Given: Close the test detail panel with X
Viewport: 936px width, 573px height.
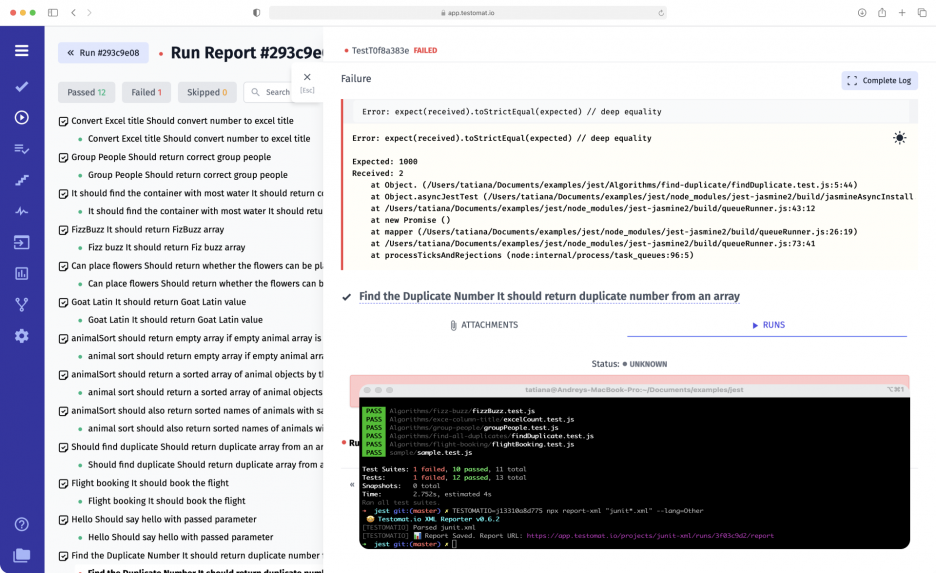Looking at the screenshot, I should coord(307,77).
